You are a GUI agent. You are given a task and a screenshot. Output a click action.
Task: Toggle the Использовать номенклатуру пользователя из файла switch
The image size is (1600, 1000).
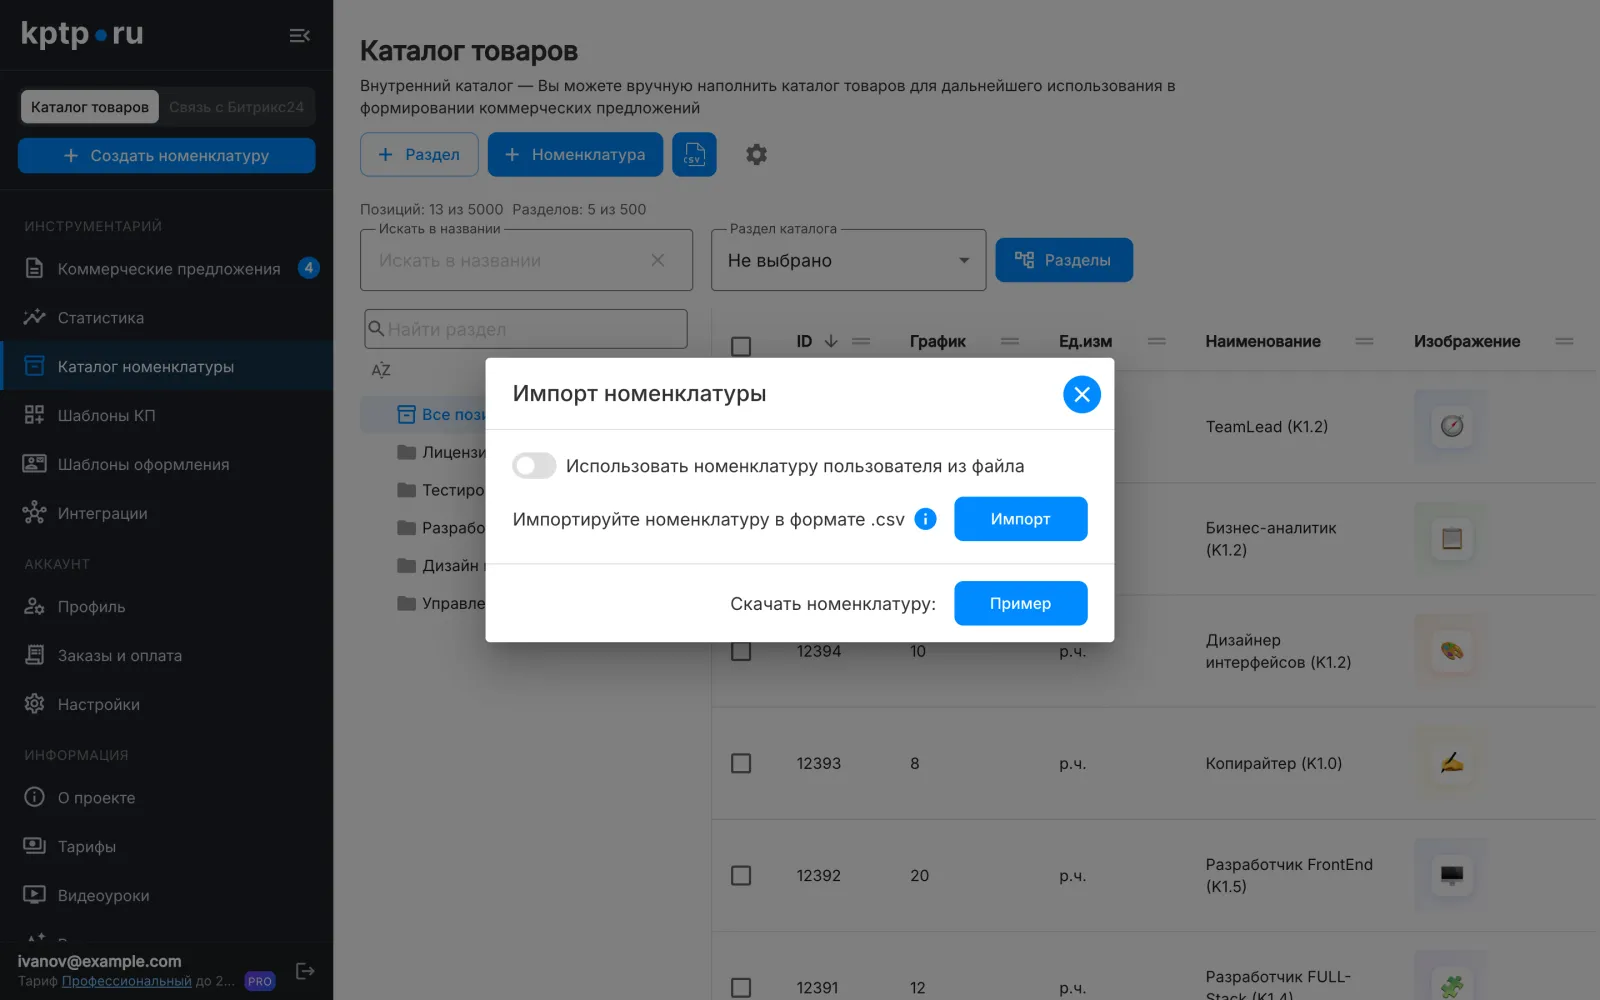click(x=534, y=466)
